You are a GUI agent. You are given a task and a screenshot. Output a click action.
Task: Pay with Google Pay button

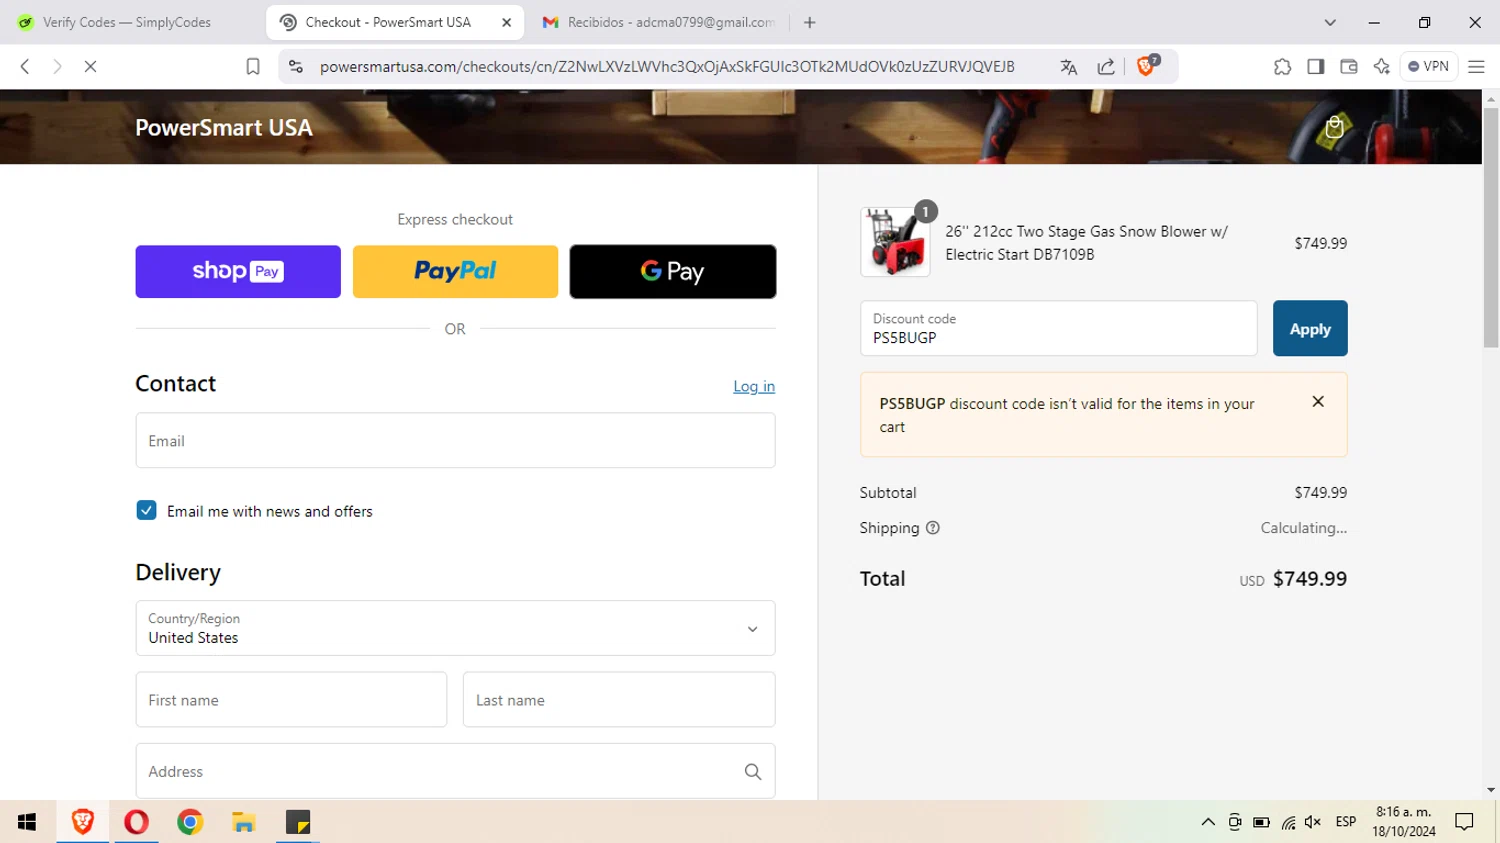673,272
